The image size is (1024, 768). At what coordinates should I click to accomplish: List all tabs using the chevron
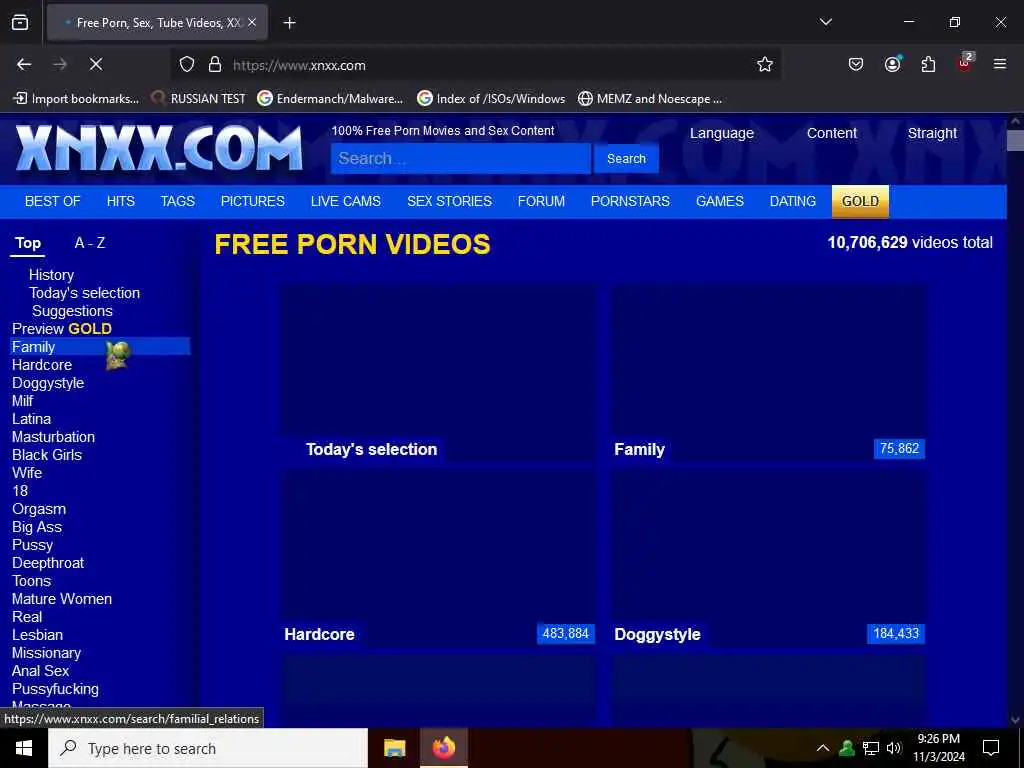point(825,22)
